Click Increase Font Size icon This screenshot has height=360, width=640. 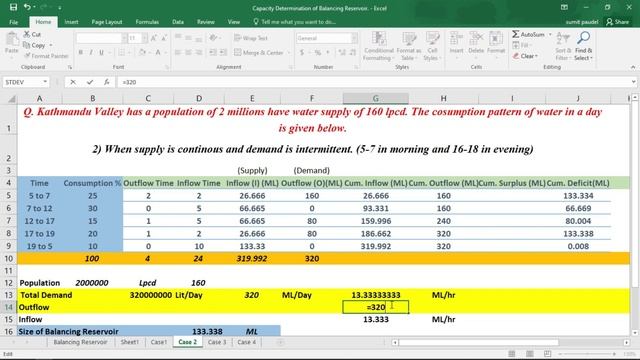[154, 38]
